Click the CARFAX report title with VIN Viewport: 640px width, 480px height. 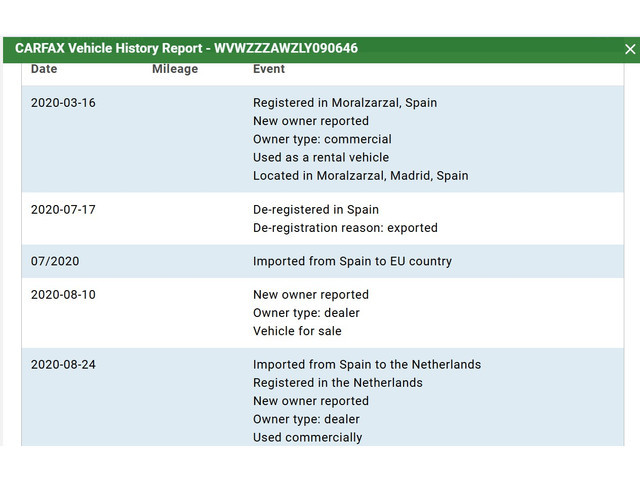[x=186, y=48]
